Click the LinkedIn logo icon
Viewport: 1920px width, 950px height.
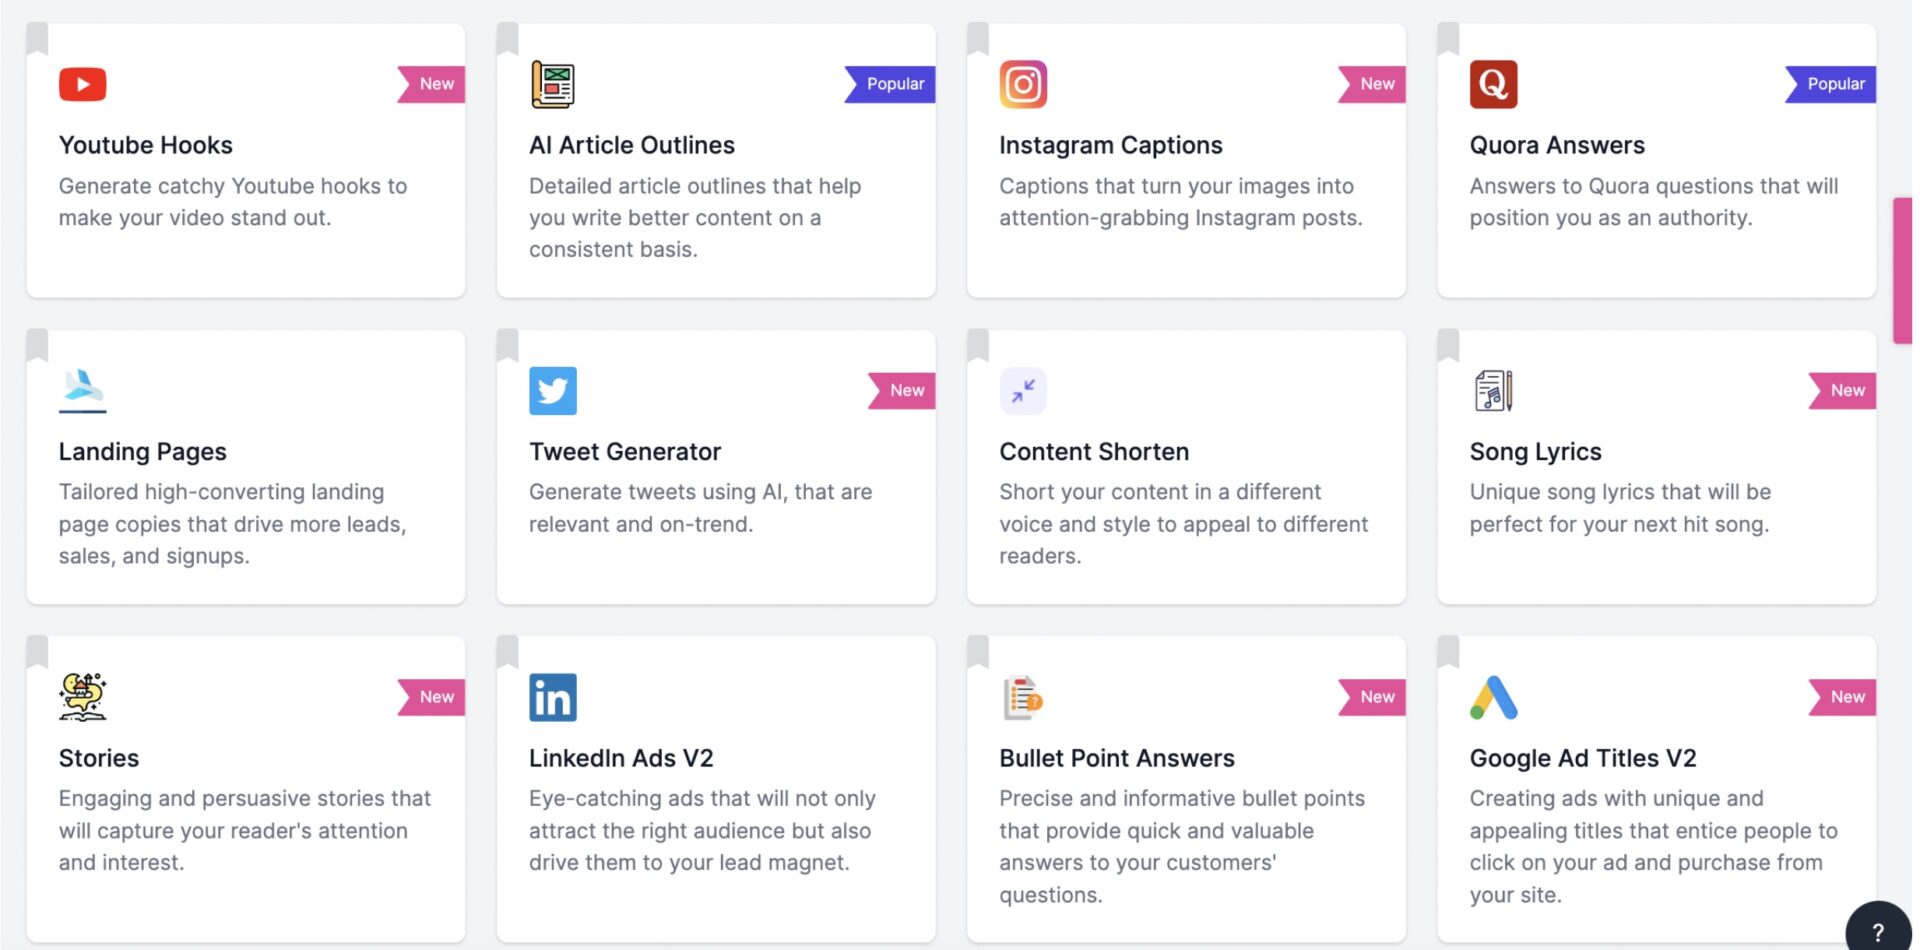552,697
